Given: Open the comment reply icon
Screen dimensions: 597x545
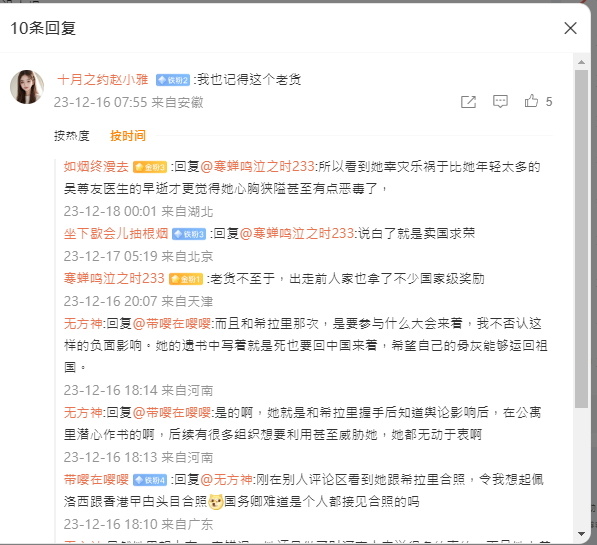Looking at the screenshot, I should [500, 101].
